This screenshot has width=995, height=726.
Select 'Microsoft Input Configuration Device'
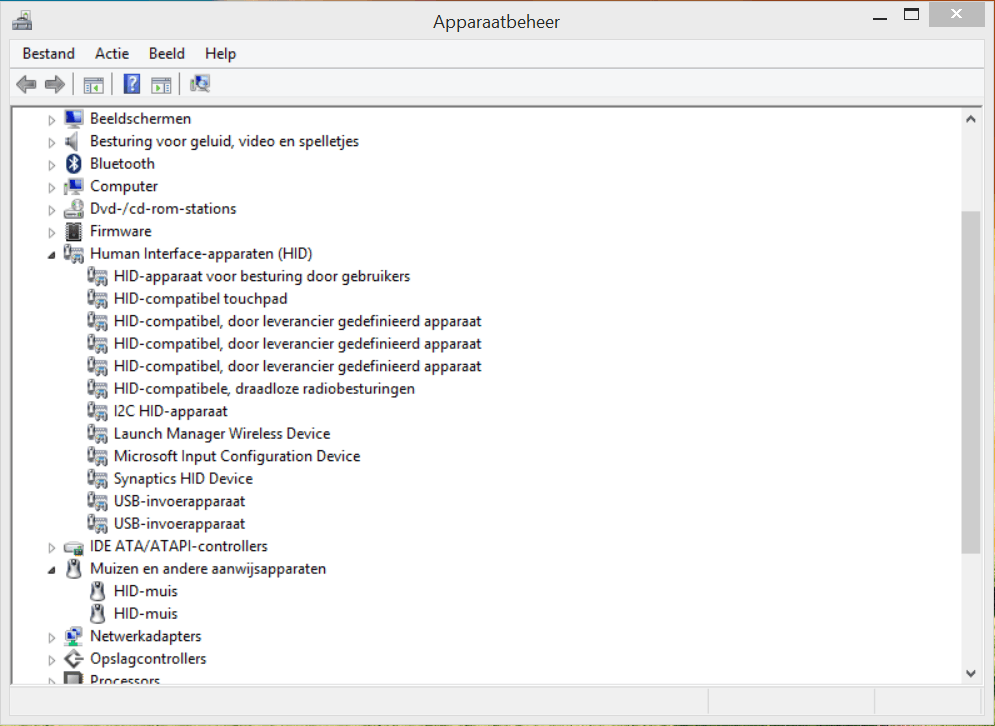(237, 456)
